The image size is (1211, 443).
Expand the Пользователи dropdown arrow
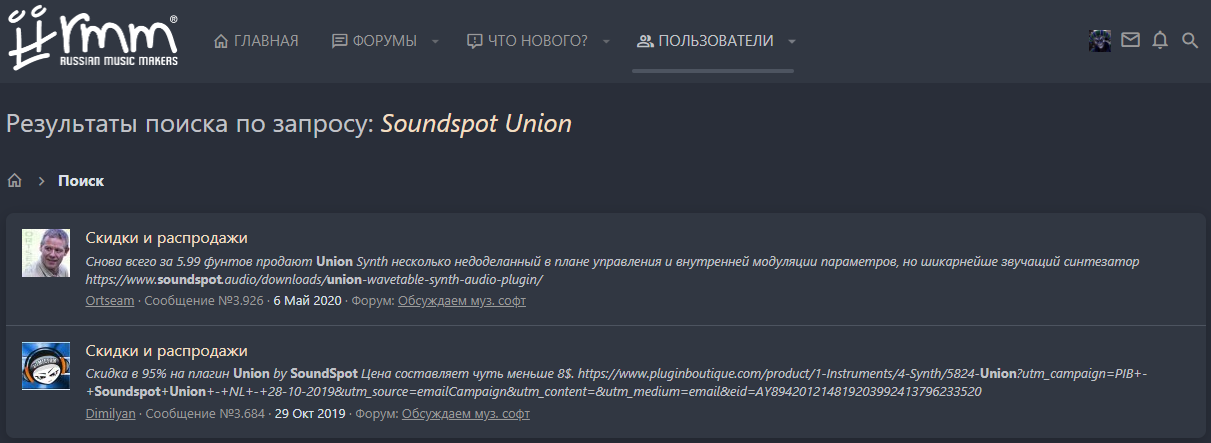[792, 41]
